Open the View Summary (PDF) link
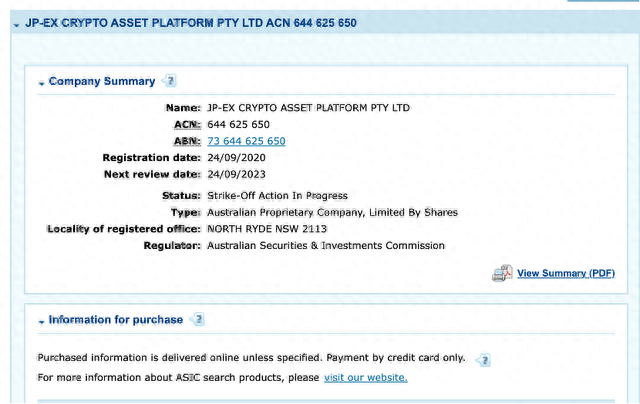The width and height of the screenshot is (640, 404). tap(565, 273)
